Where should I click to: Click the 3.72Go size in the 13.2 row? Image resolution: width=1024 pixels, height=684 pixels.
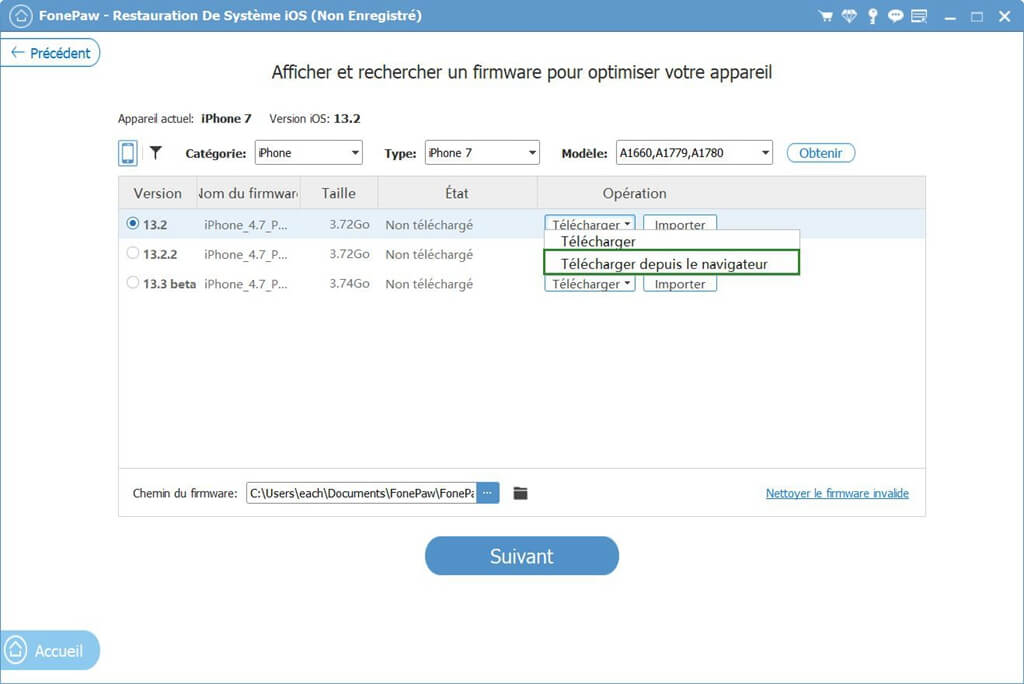pyautogui.click(x=349, y=224)
